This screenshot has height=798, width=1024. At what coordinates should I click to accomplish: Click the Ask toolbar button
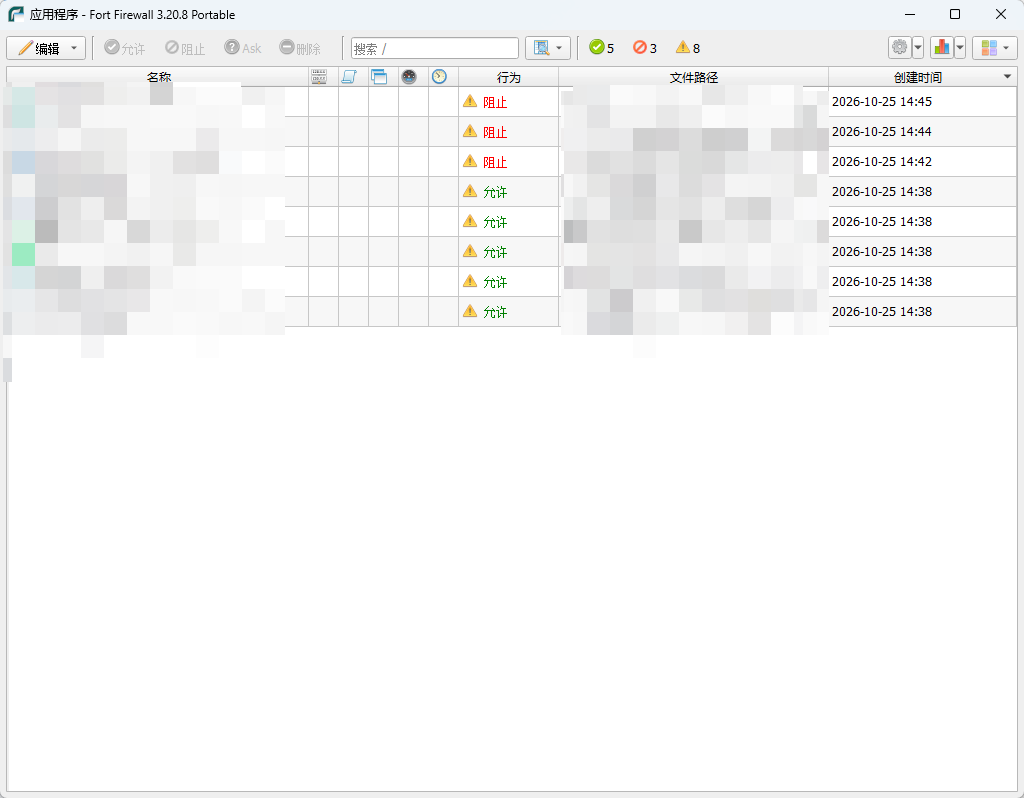click(x=243, y=48)
